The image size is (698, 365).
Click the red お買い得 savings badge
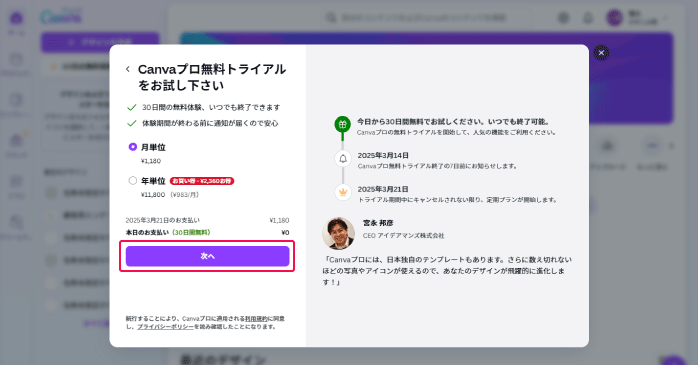coord(202,181)
